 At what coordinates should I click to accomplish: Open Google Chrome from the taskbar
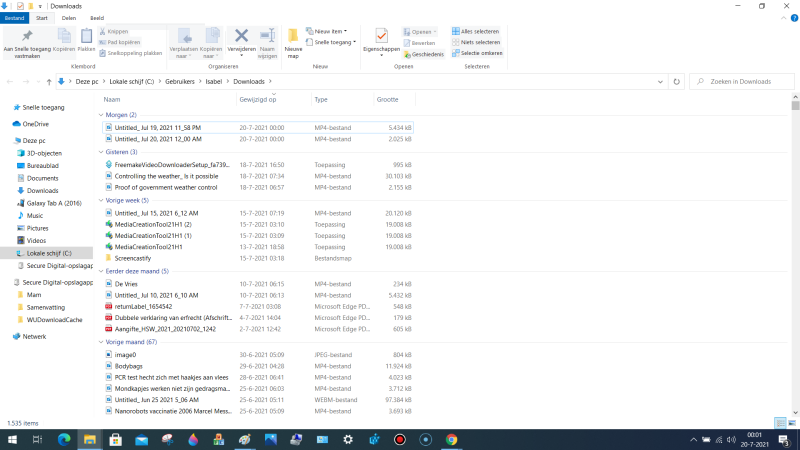pos(451,439)
